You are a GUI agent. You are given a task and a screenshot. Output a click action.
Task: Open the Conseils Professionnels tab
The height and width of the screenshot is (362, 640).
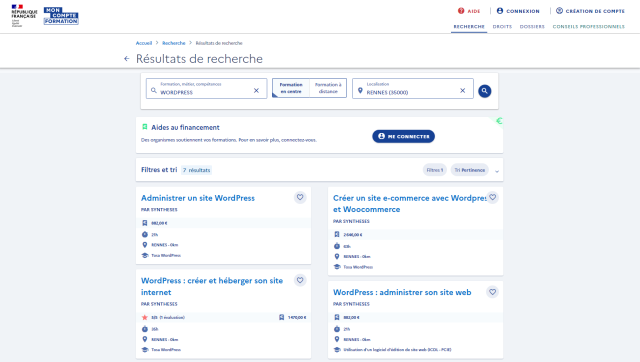coord(589,27)
